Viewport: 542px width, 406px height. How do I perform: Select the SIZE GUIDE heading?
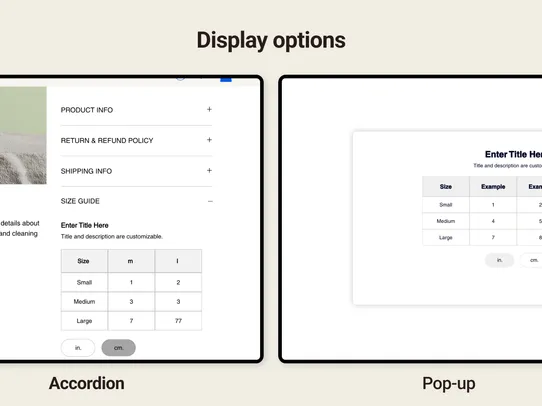pyautogui.click(x=80, y=201)
